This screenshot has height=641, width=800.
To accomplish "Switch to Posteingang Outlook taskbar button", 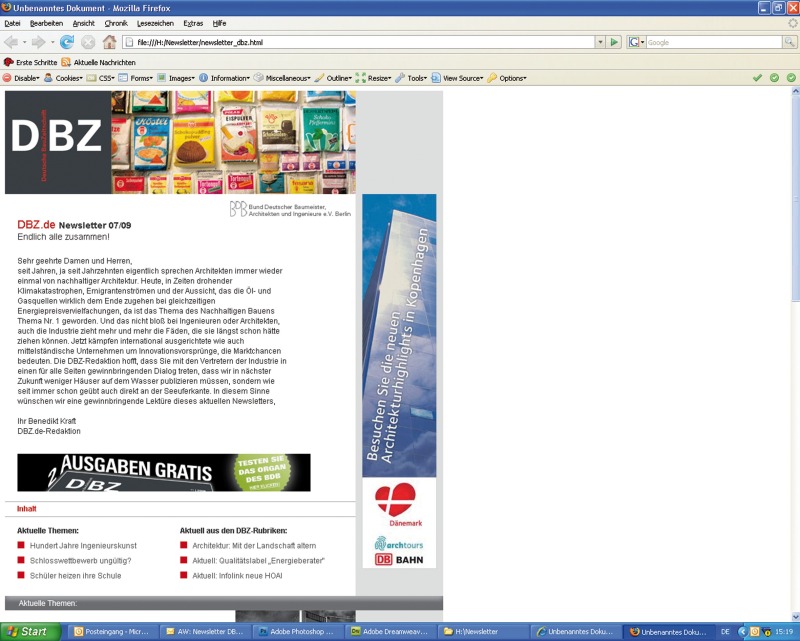I will 111,632.
